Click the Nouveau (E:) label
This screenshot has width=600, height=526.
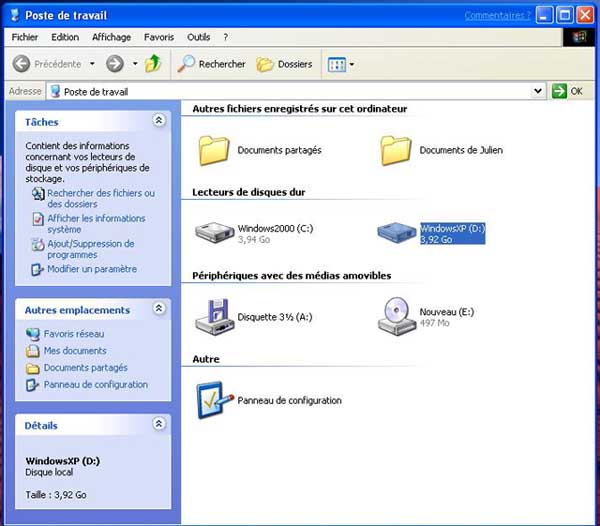coord(447,312)
